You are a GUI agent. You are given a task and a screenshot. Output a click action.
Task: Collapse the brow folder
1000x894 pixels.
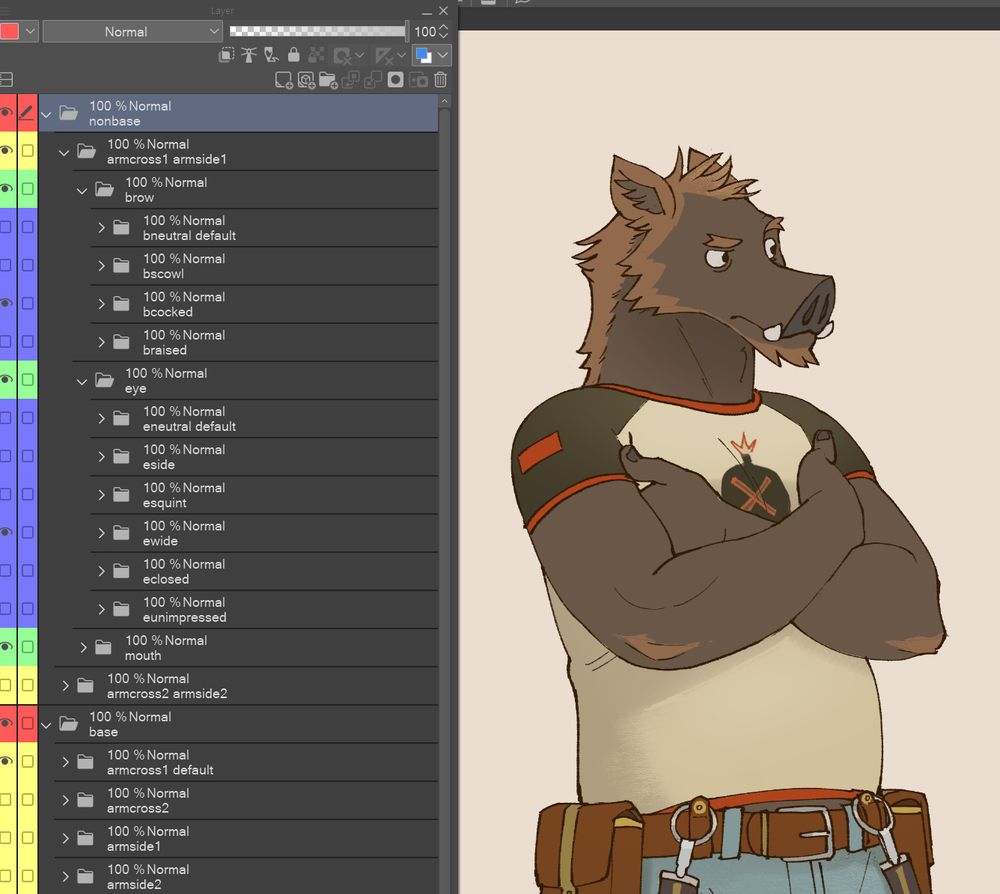point(82,191)
